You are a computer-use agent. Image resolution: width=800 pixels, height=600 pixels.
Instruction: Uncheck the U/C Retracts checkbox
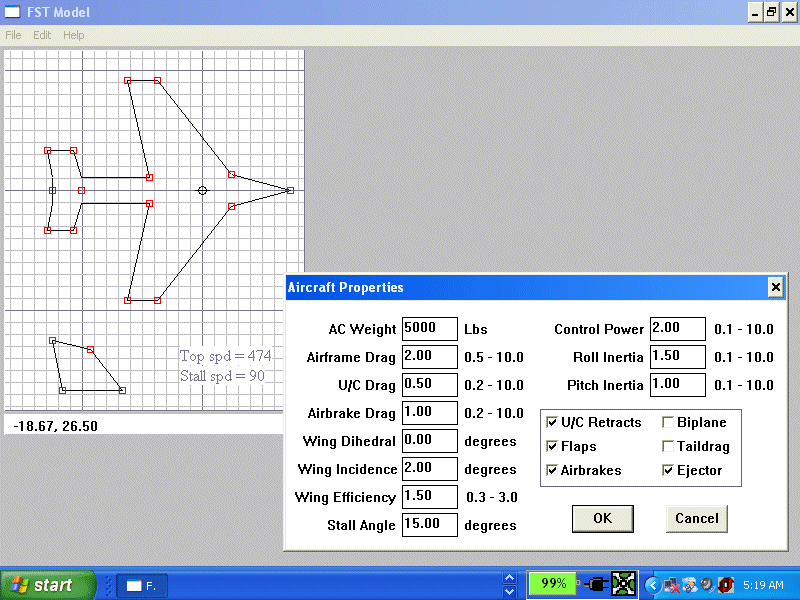(x=553, y=422)
